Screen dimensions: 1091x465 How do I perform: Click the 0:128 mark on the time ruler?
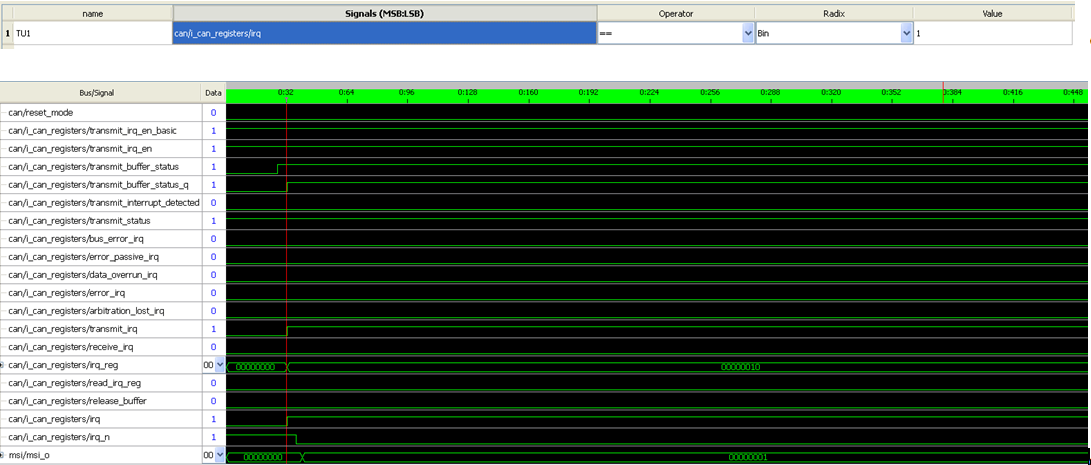[x=468, y=91]
